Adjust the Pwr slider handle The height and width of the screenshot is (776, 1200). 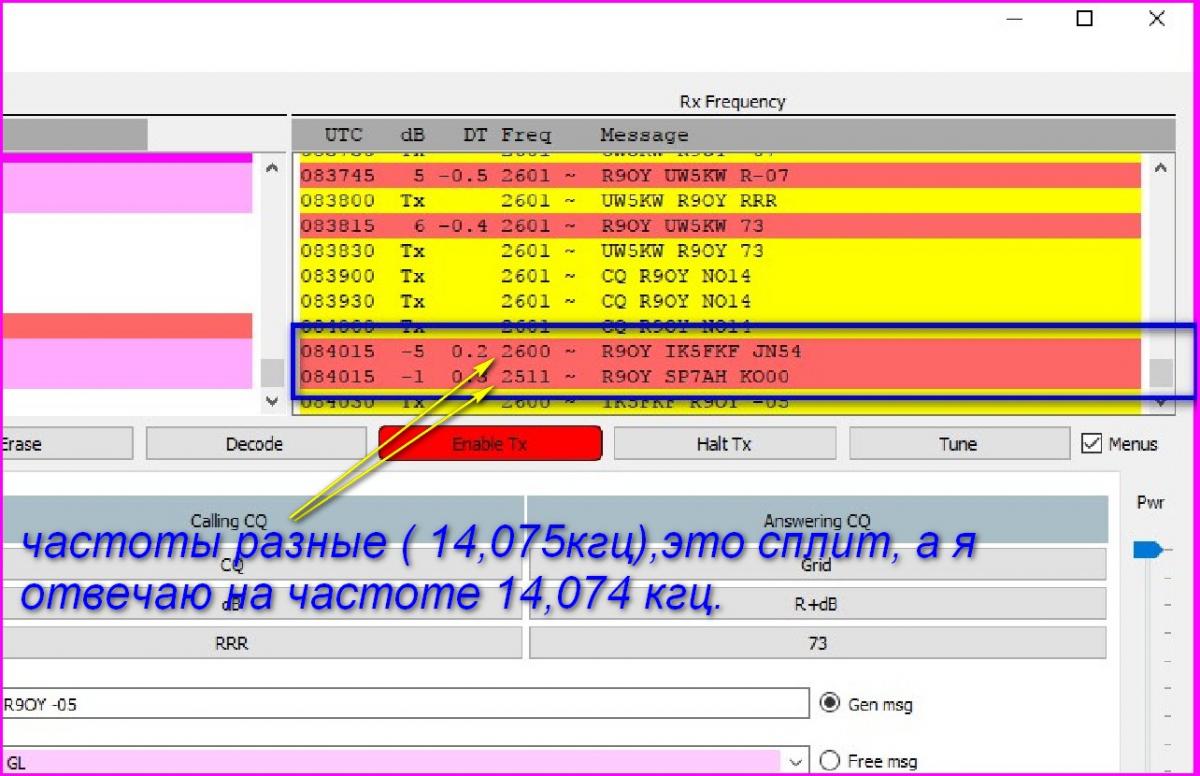[x=1148, y=549]
